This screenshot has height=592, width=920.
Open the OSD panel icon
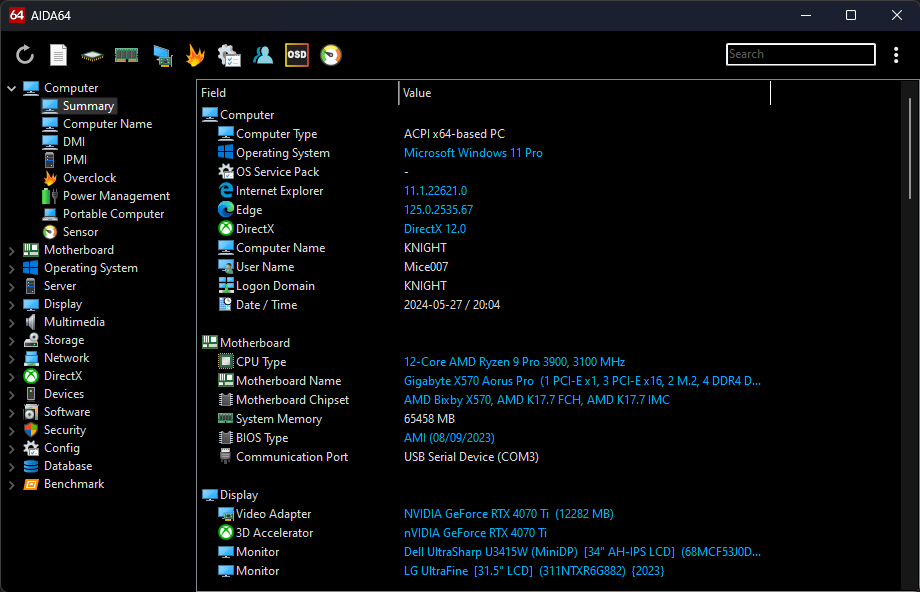[296, 55]
